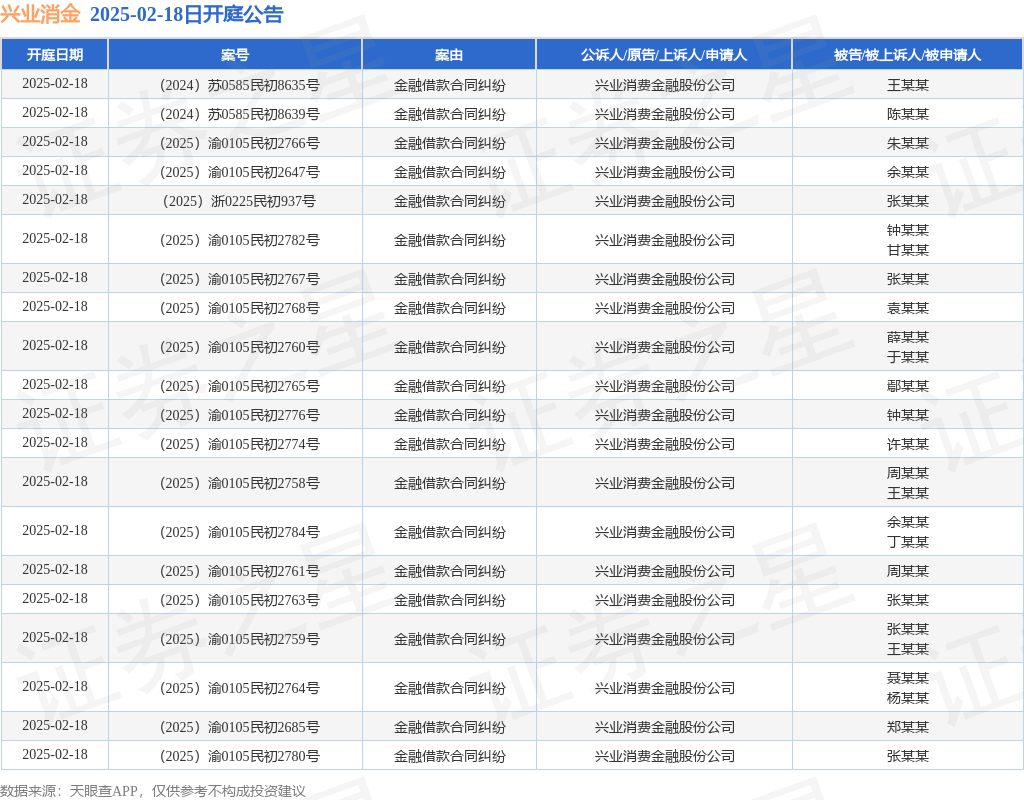This screenshot has height=800, width=1024.
Task: Click the 2025-02-18日开庭公告 heading
Action: tap(186, 14)
